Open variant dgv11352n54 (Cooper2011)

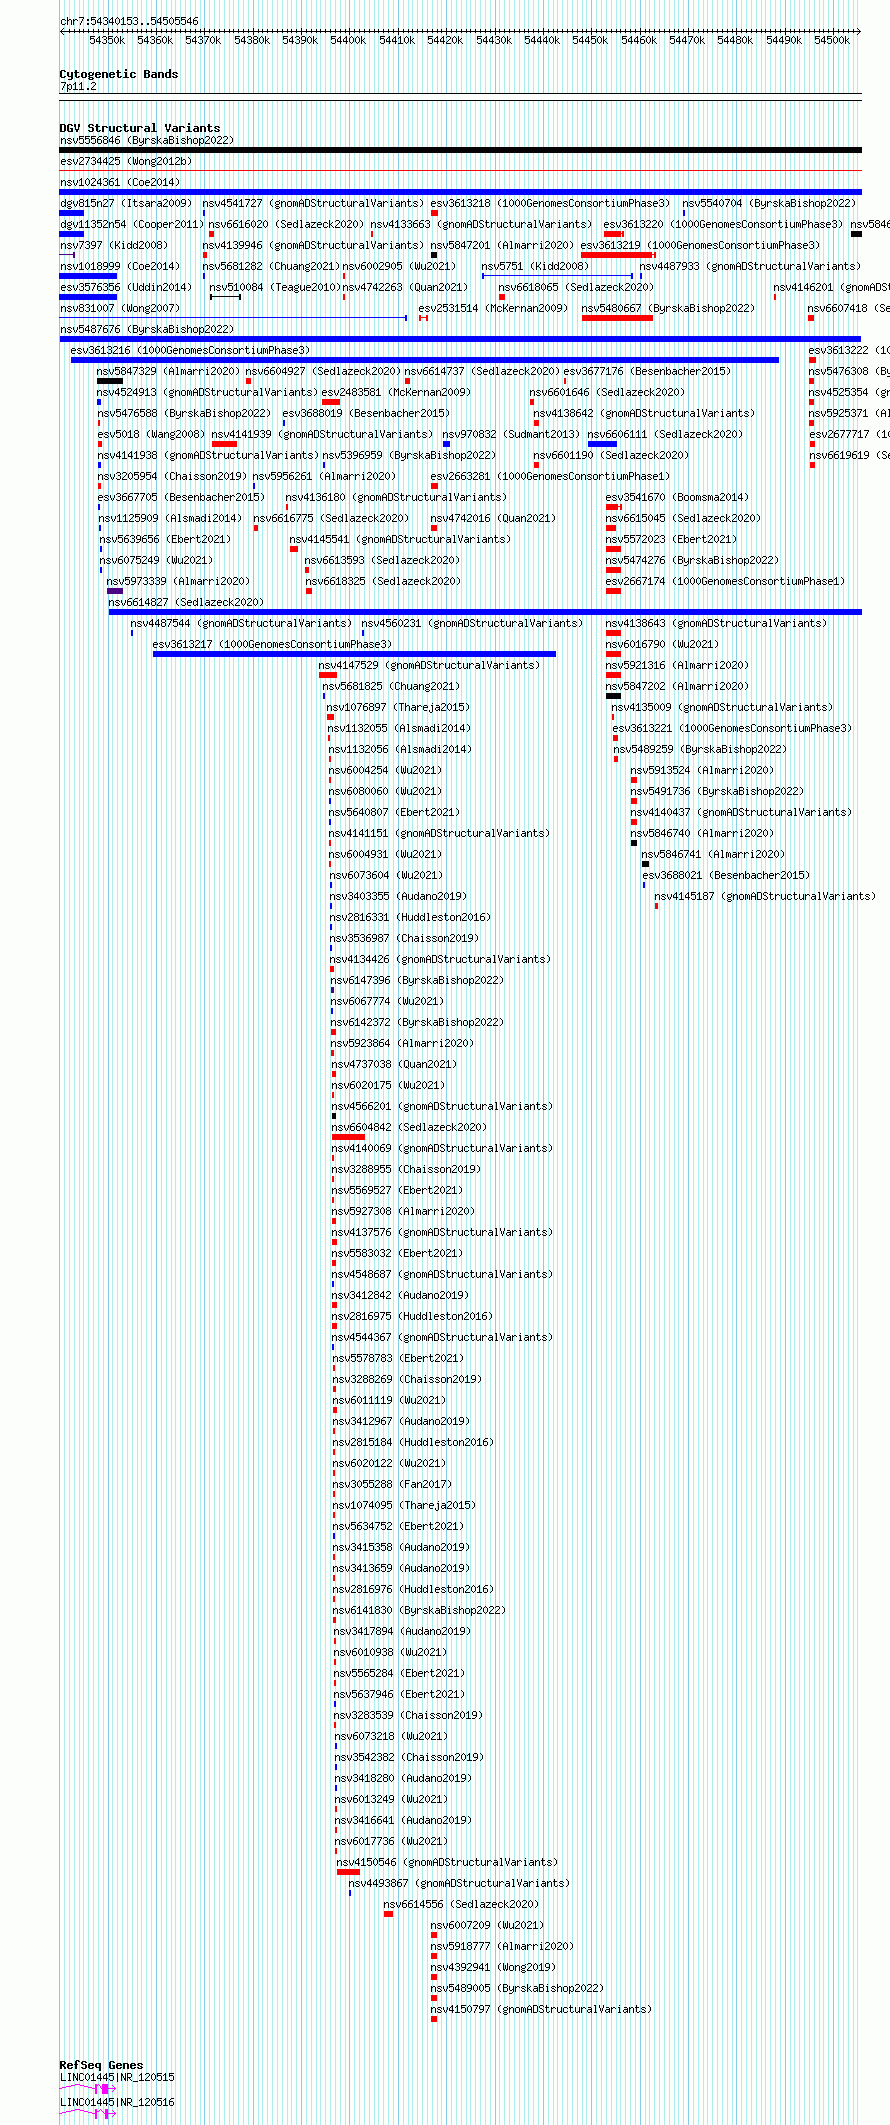(132, 224)
